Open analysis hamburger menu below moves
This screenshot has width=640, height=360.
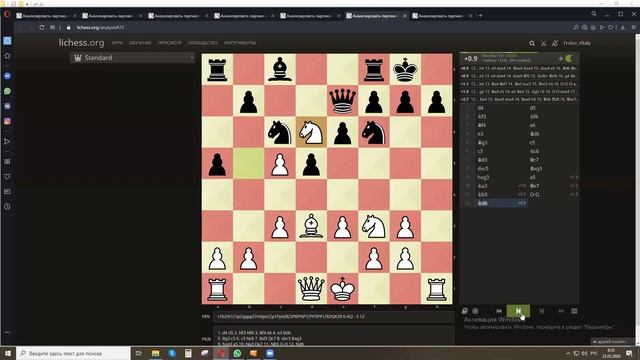[x=574, y=311]
